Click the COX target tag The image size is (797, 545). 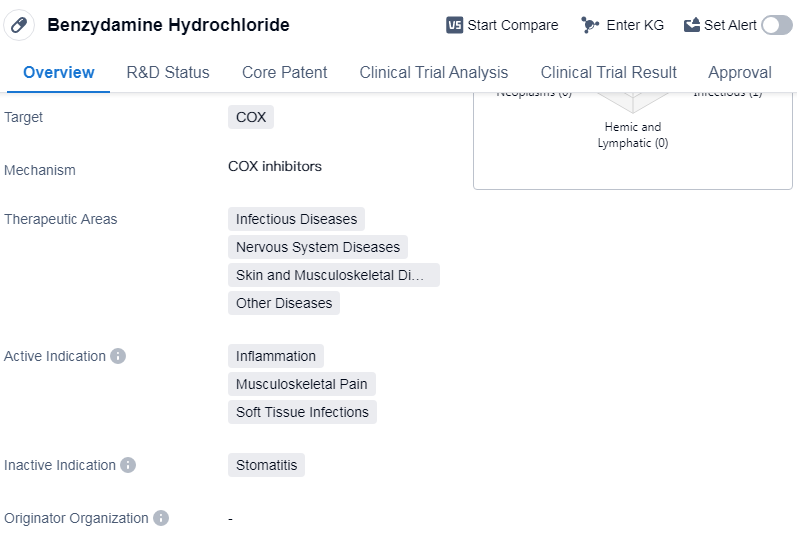click(x=251, y=117)
